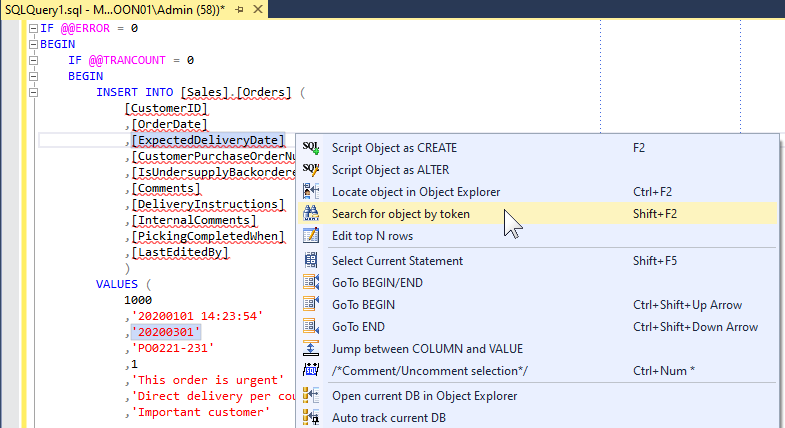
Task: Select GoTo BEGIN/END menu entry
Action: (x=538, y=283)
